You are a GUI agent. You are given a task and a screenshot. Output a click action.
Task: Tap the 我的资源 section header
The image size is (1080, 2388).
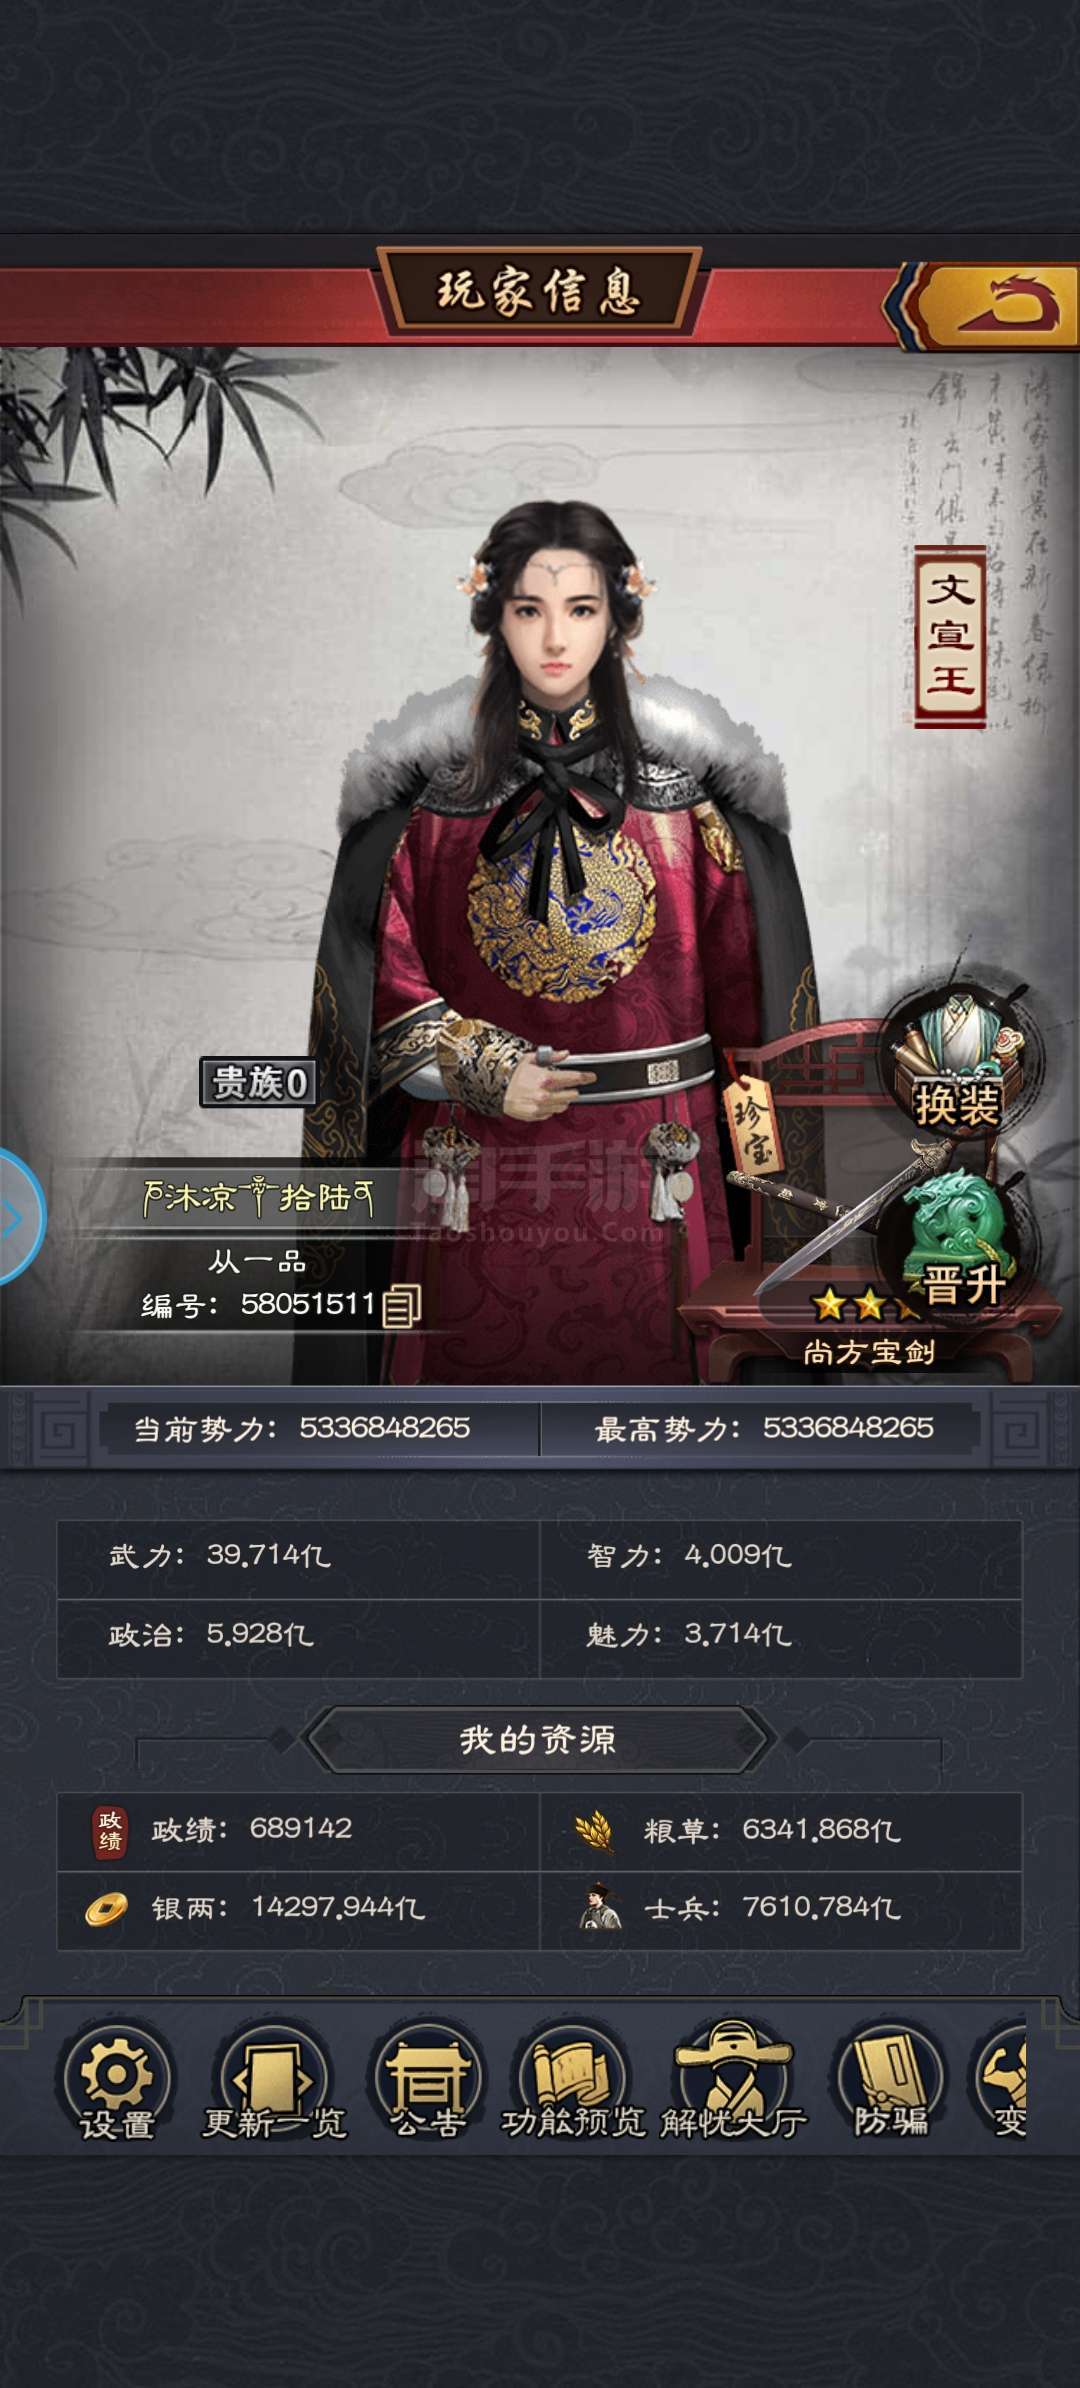click(x=538, y=1740)
